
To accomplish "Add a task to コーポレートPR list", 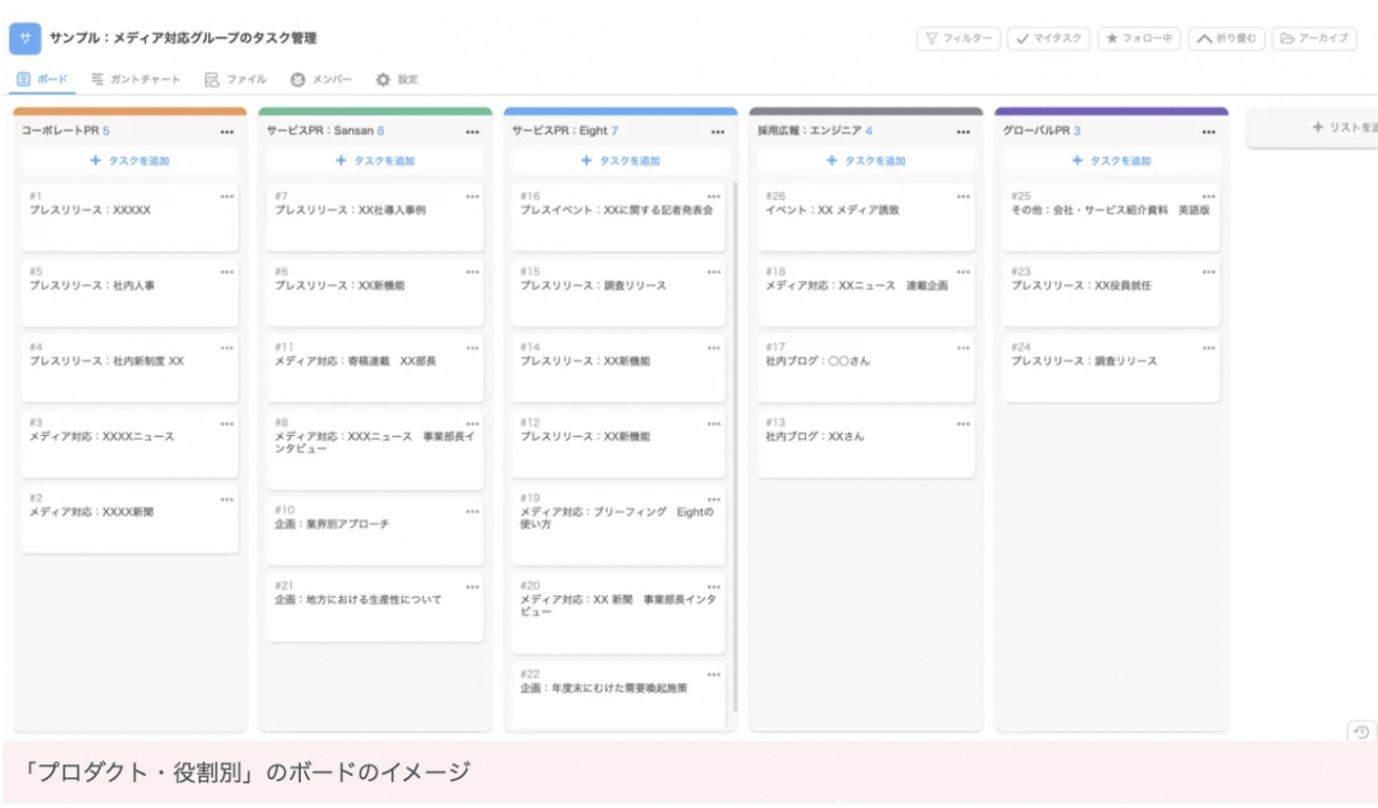I will (x=130, y=160).
